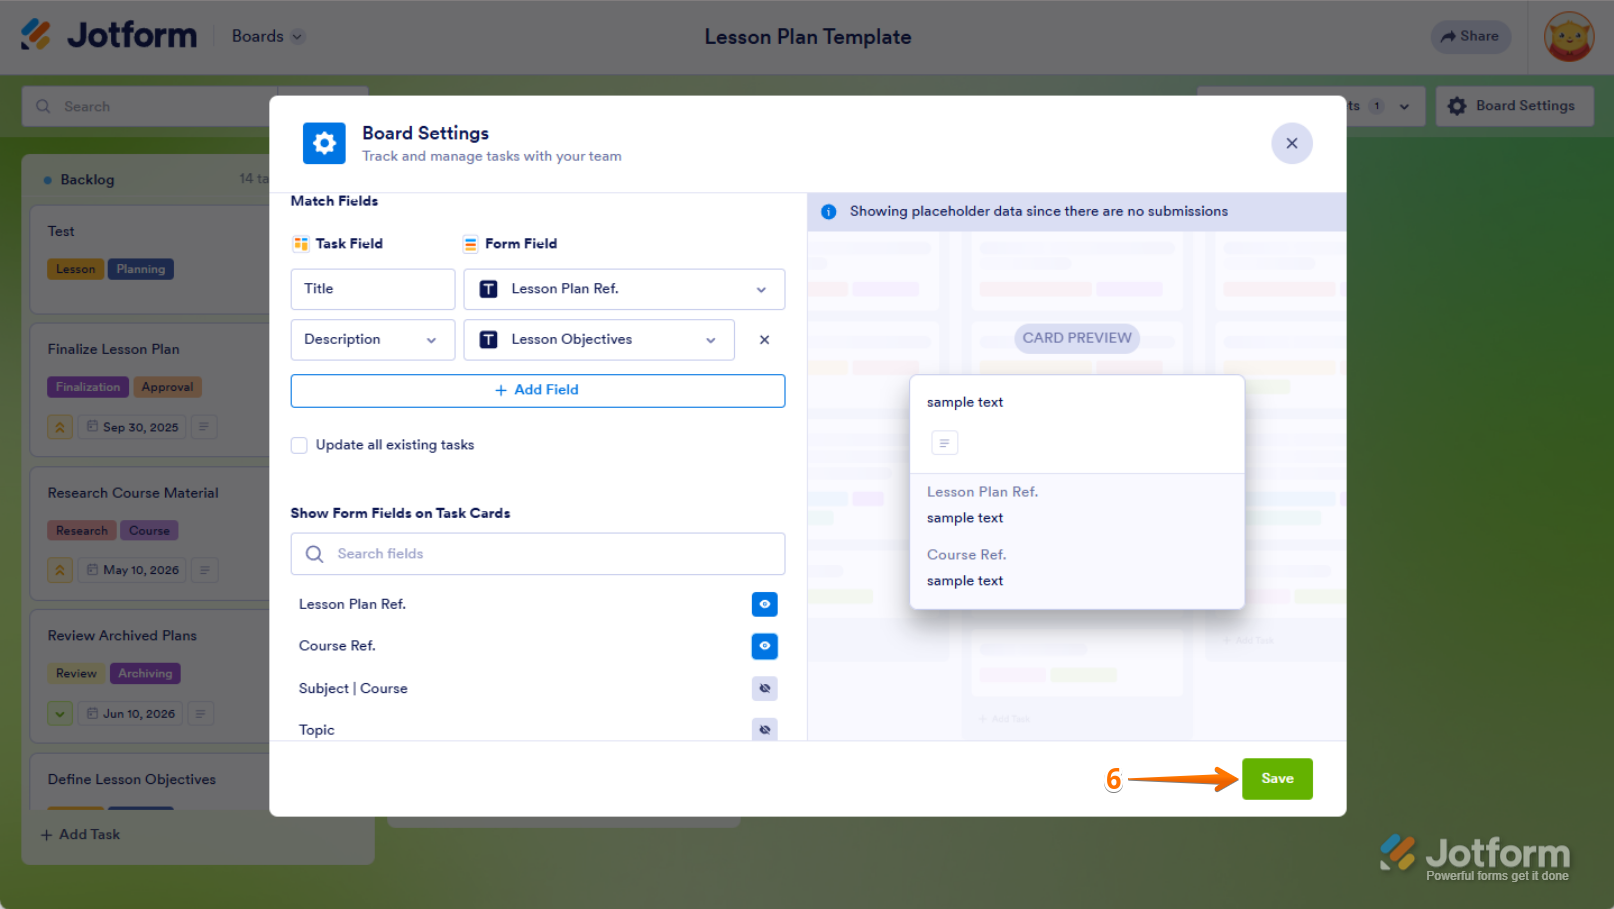This screenshot has height=909, width=1614.
Task: Click the Add Field button
Action: [538, 391]
